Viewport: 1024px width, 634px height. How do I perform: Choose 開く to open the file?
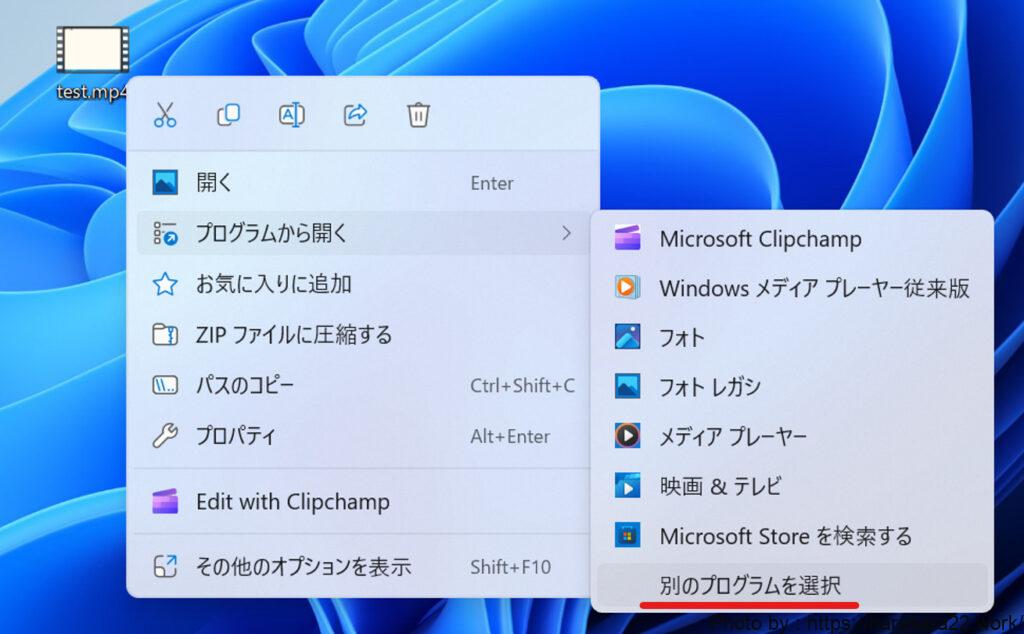point(213,183)
